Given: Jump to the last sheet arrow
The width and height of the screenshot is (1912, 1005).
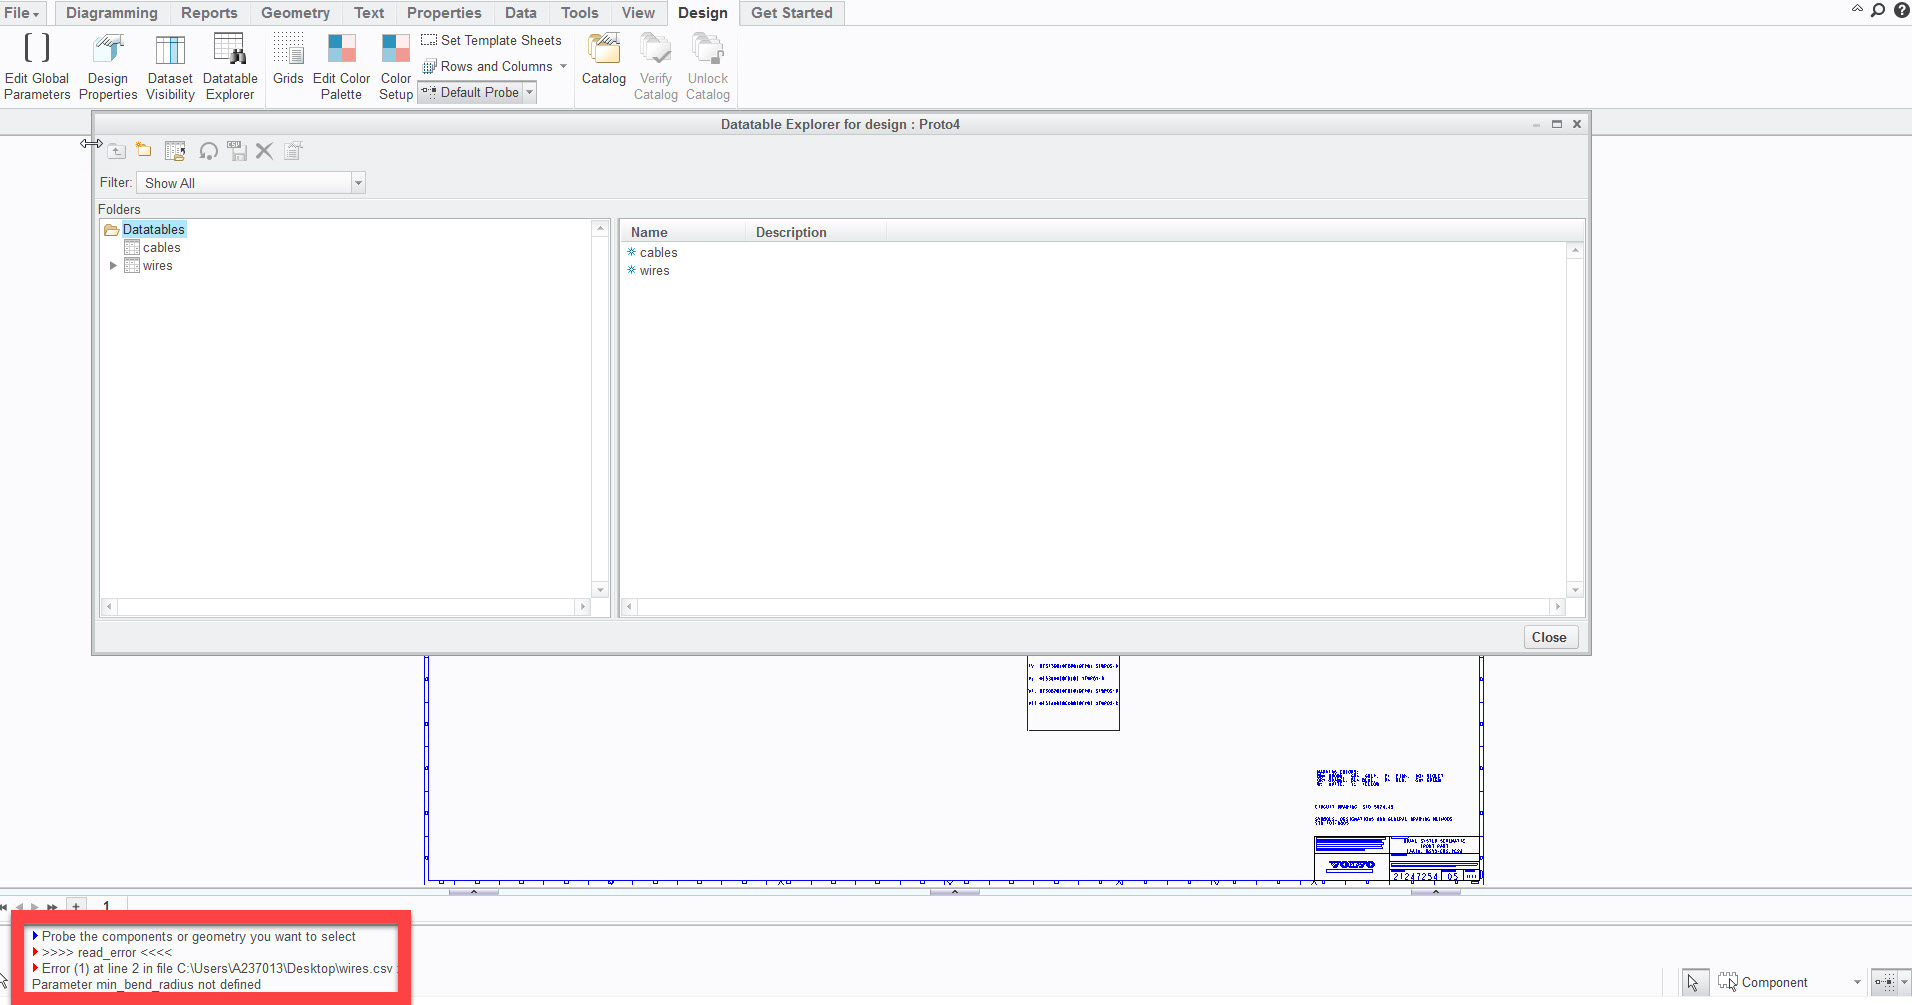Looking at the screenshot, I should pyautogui.click(x=52, y=907).
